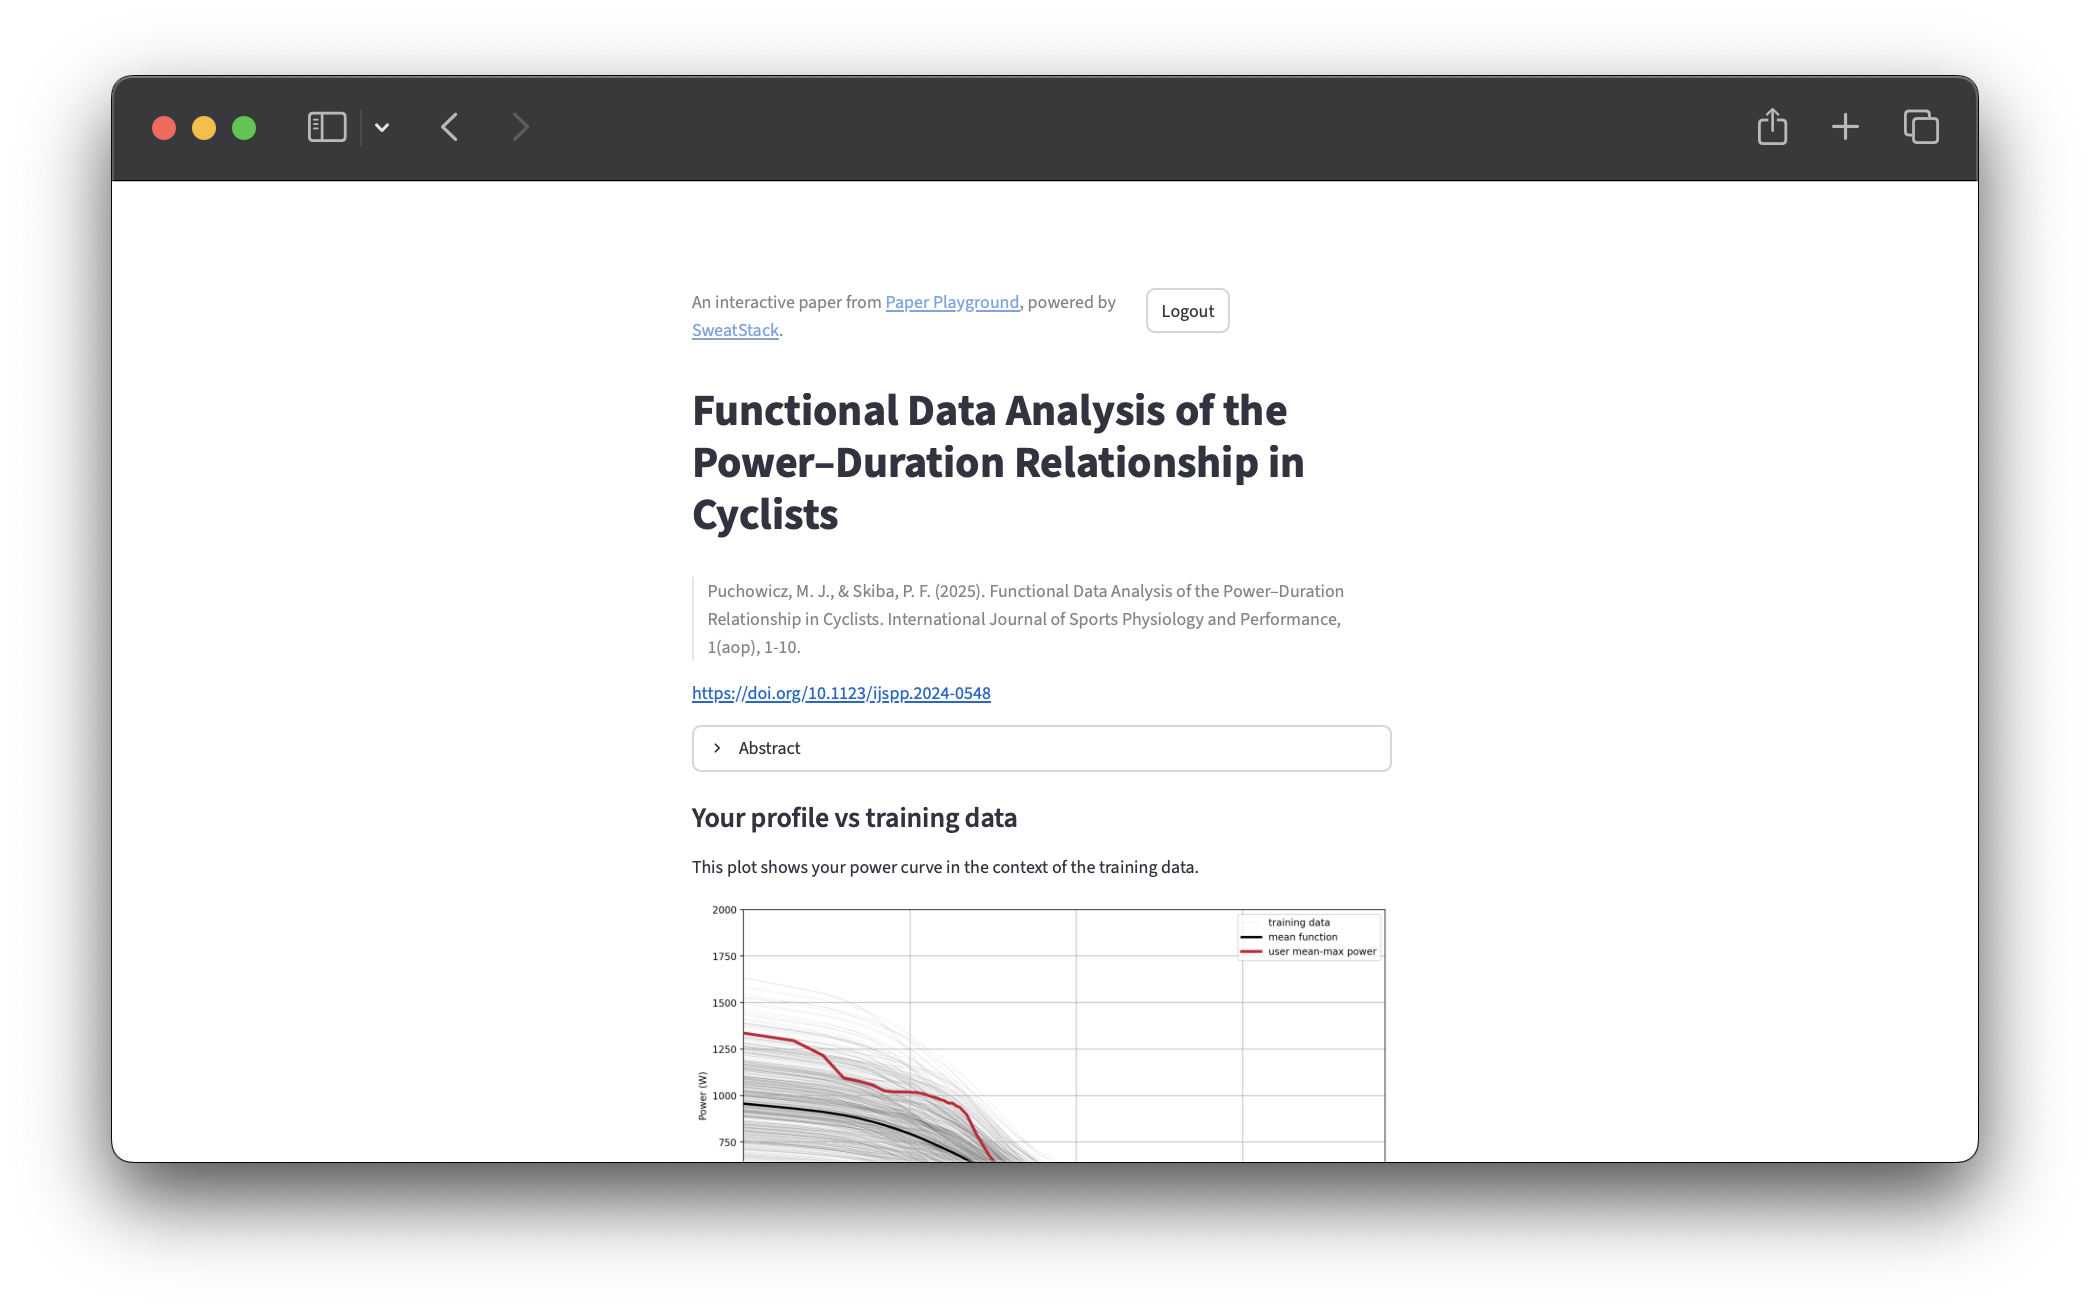
Task: Click the Functional Data Analysis paper title
Action: [x=997, y=462]
